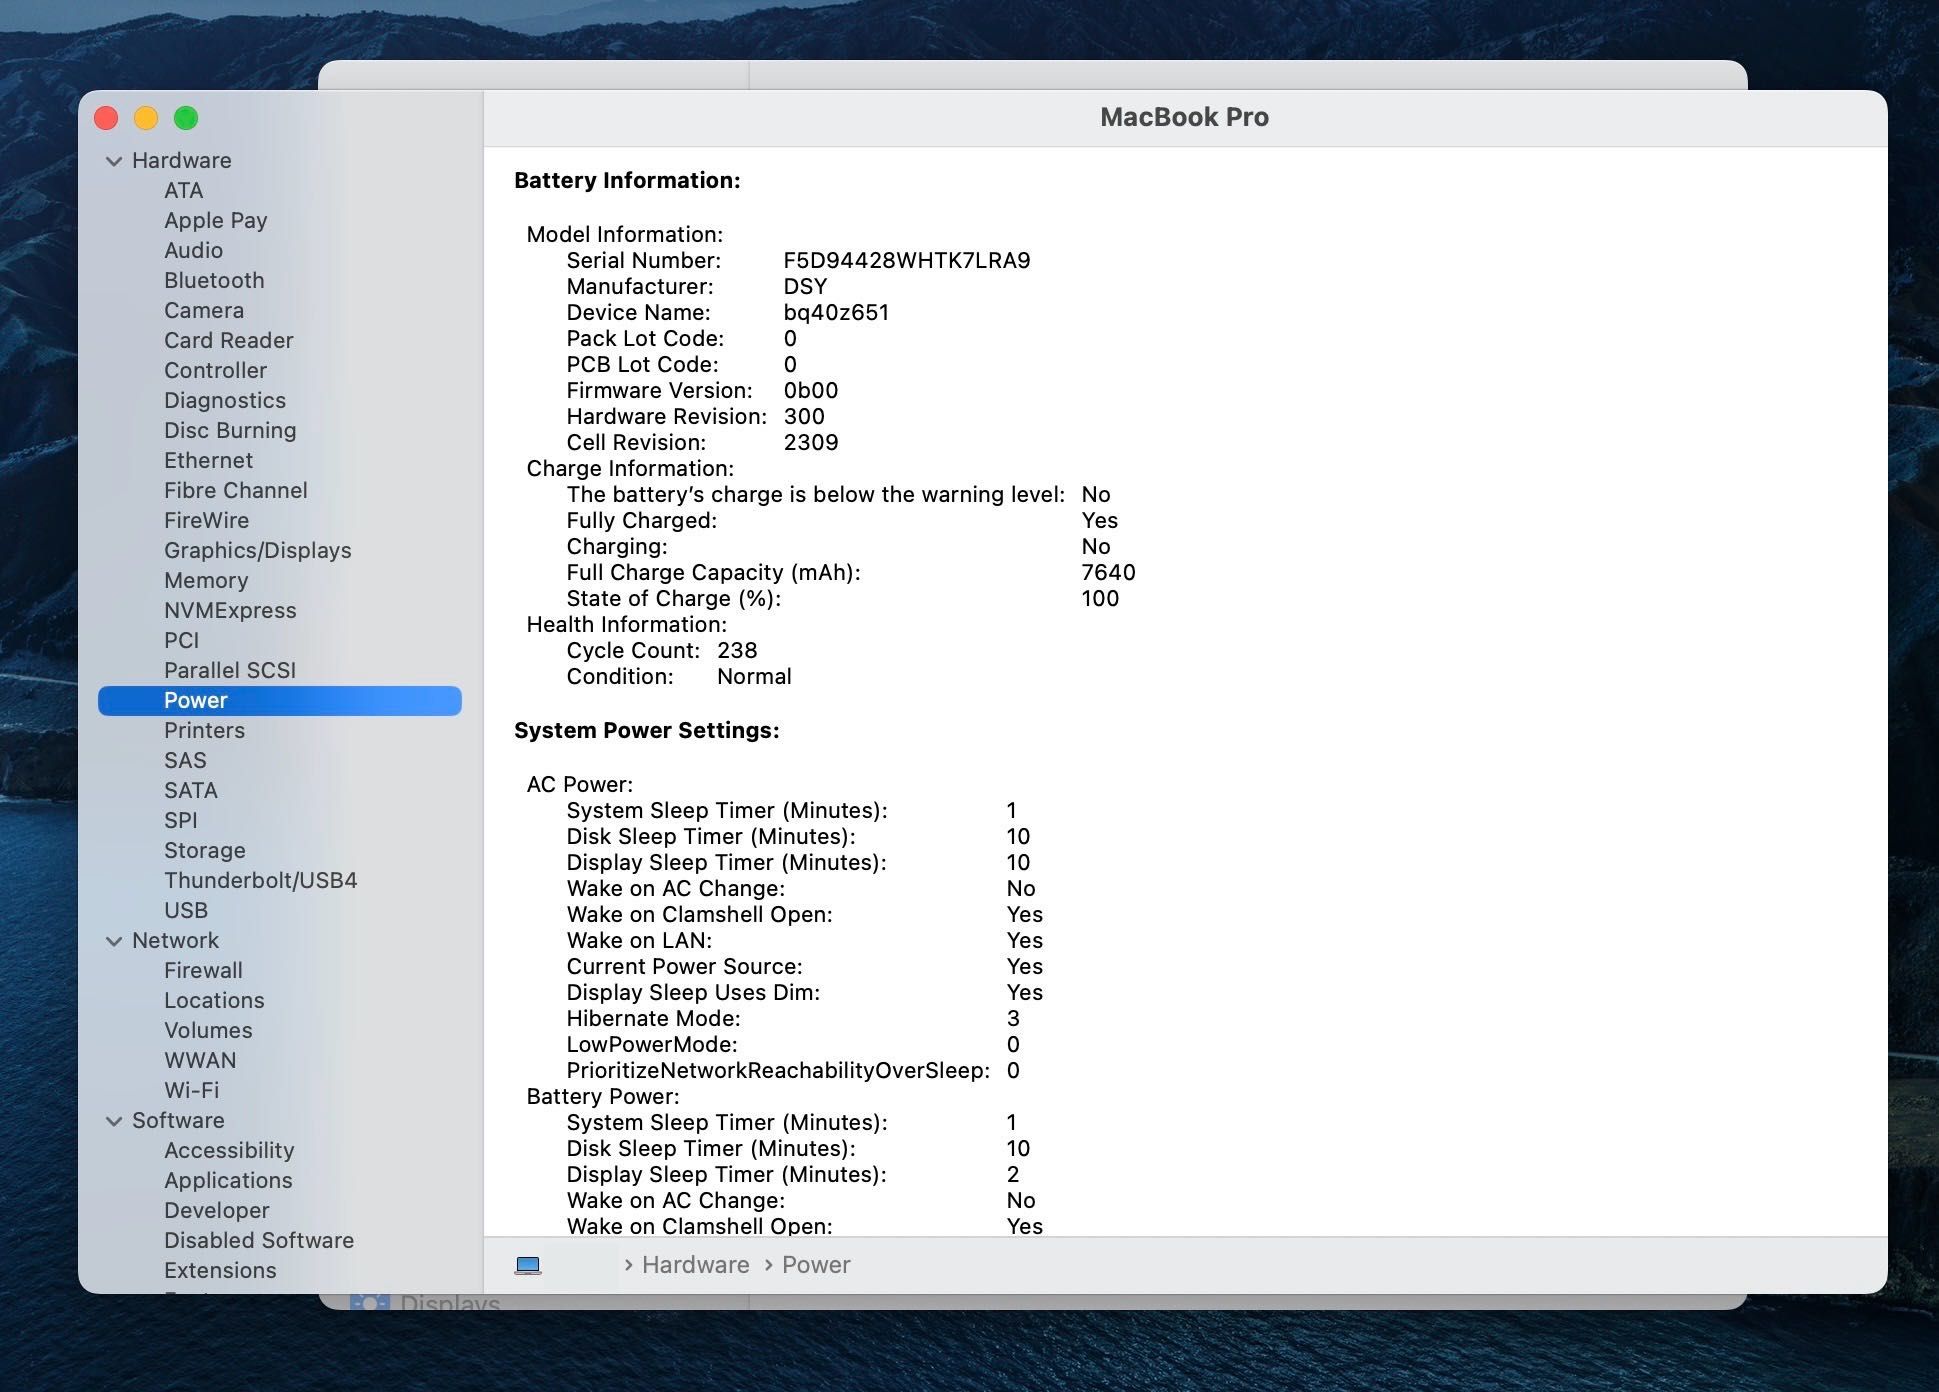Show Storage information

[205, 851]
